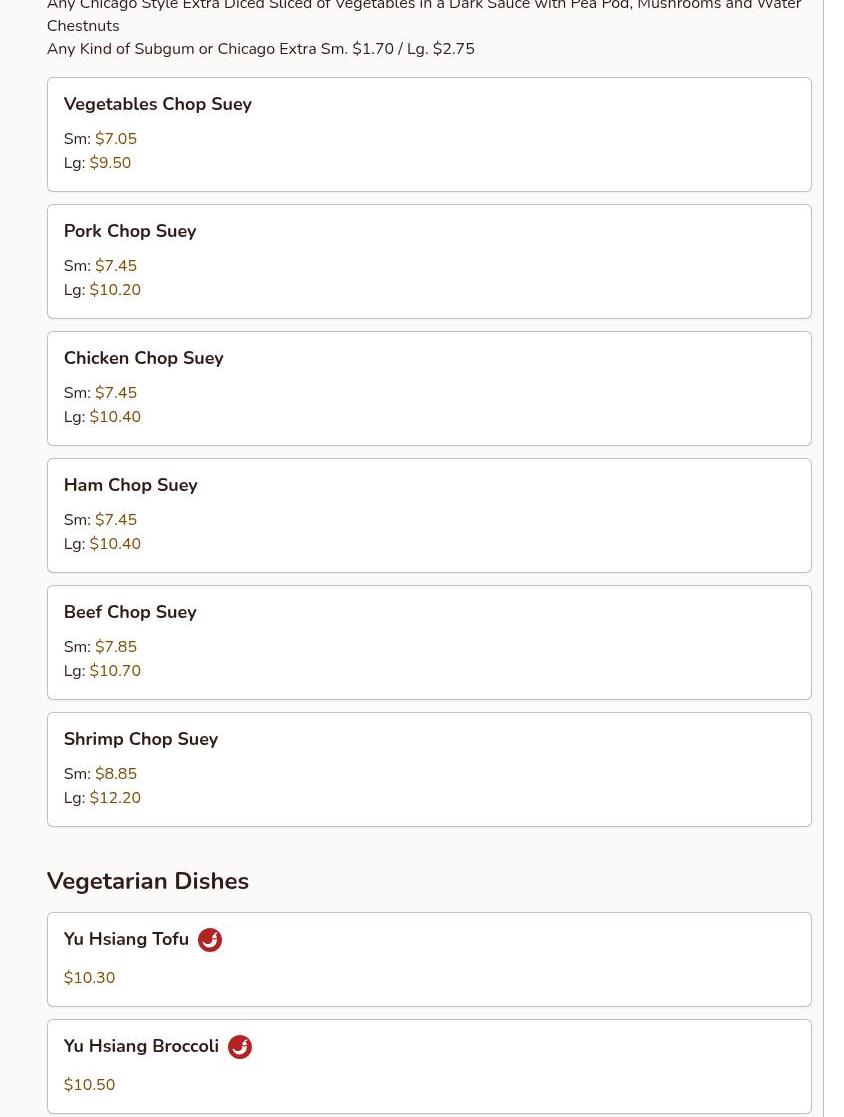Click Yu Hsiang Broccoli item name
This screenshot has height=1117, width=844.
coord(141,1046)
